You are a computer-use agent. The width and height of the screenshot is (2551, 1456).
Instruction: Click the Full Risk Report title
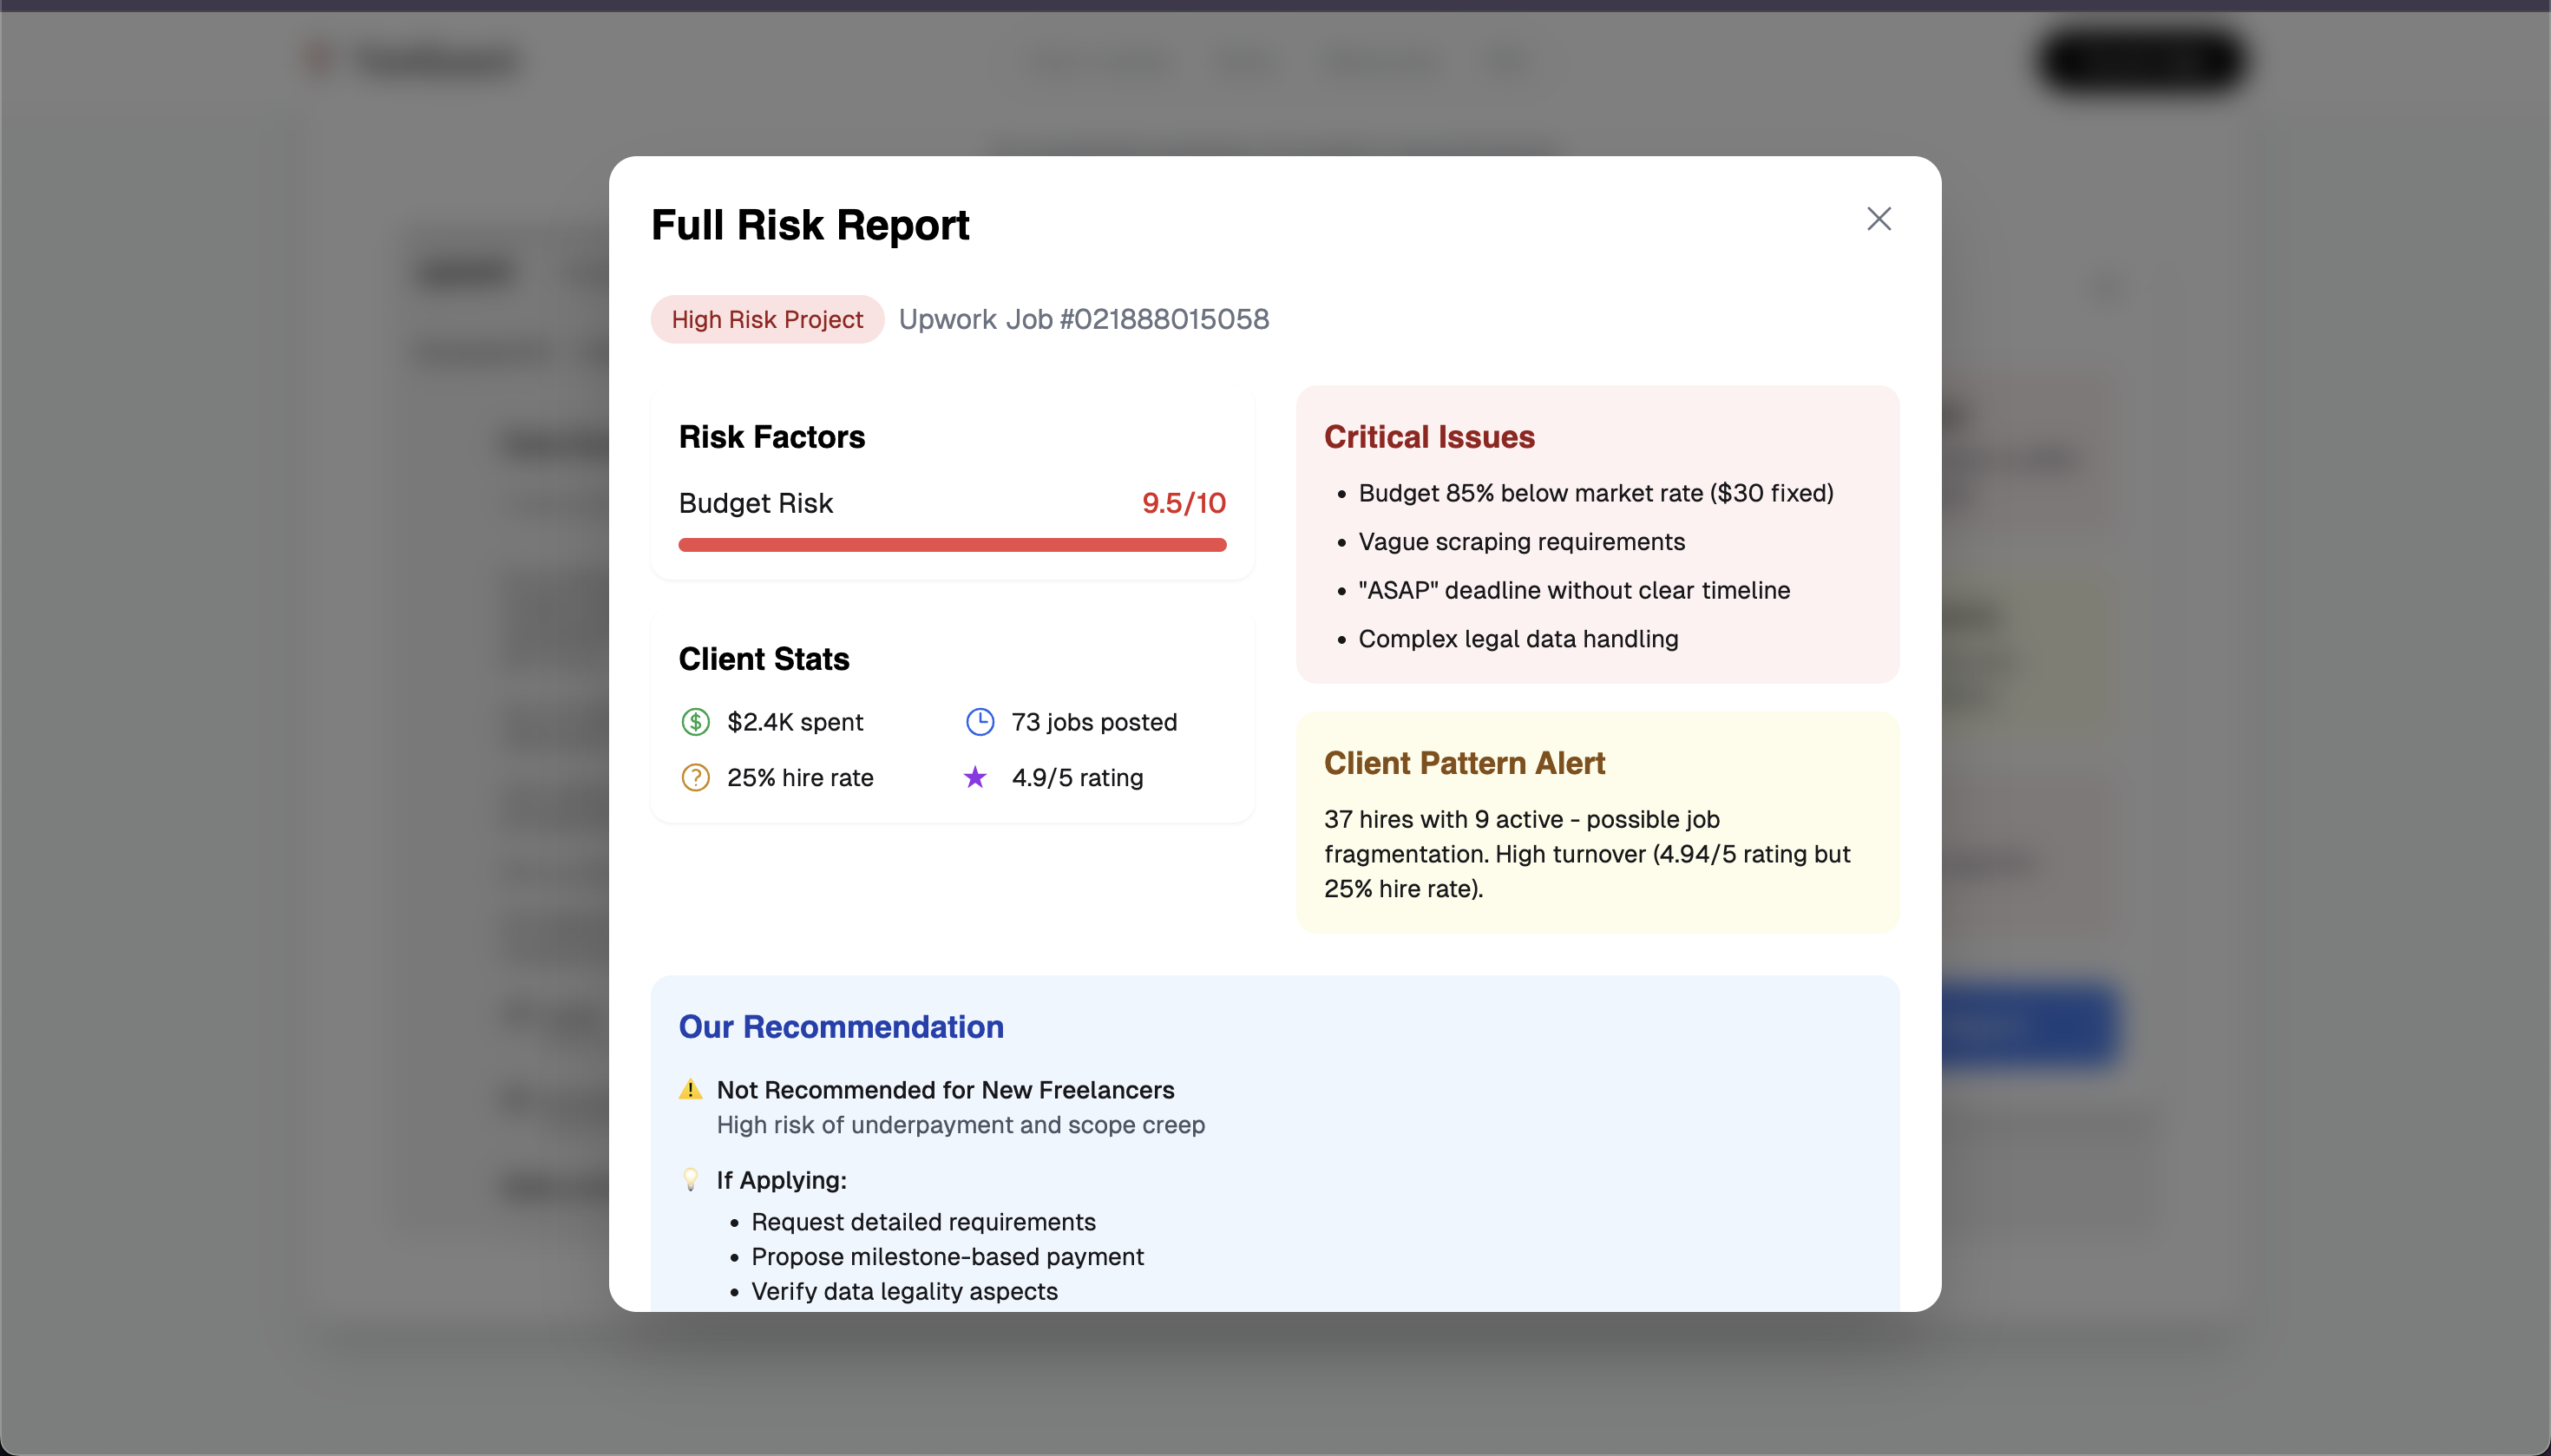809,225
